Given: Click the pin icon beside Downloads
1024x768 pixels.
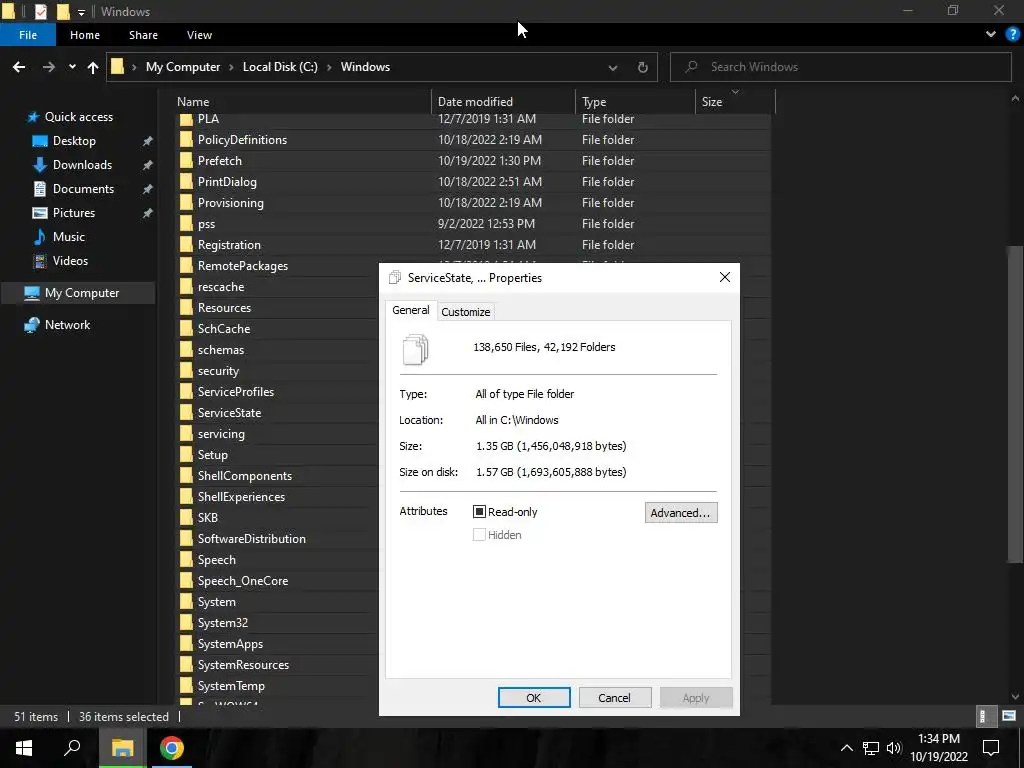Looking at the screenshot, I should (x=148, y=165).
